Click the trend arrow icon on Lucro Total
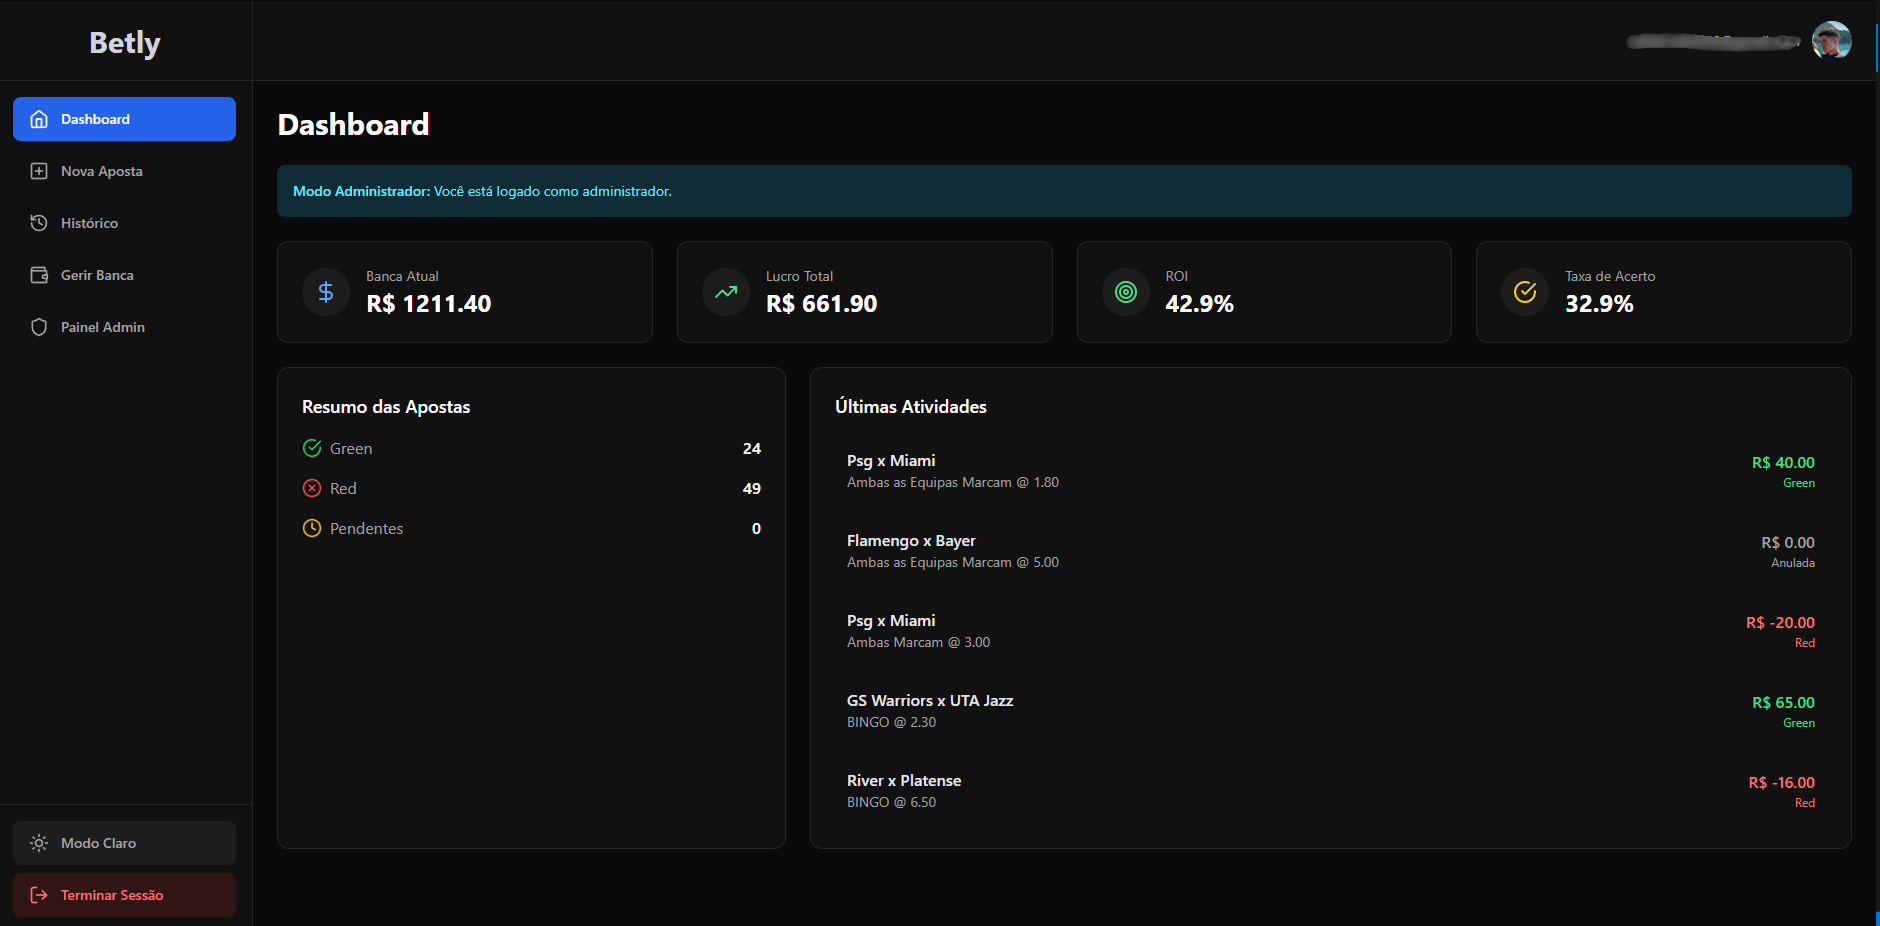 (x=725, y=292)
